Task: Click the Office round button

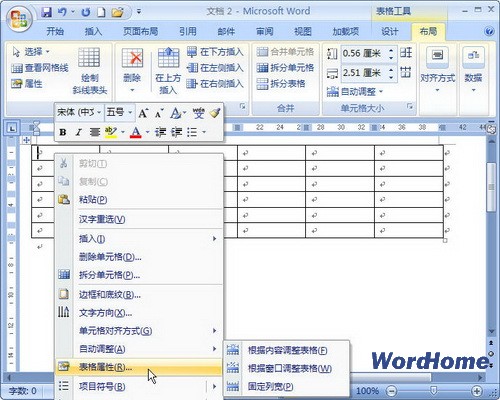Action: click(x=19, y=19)
